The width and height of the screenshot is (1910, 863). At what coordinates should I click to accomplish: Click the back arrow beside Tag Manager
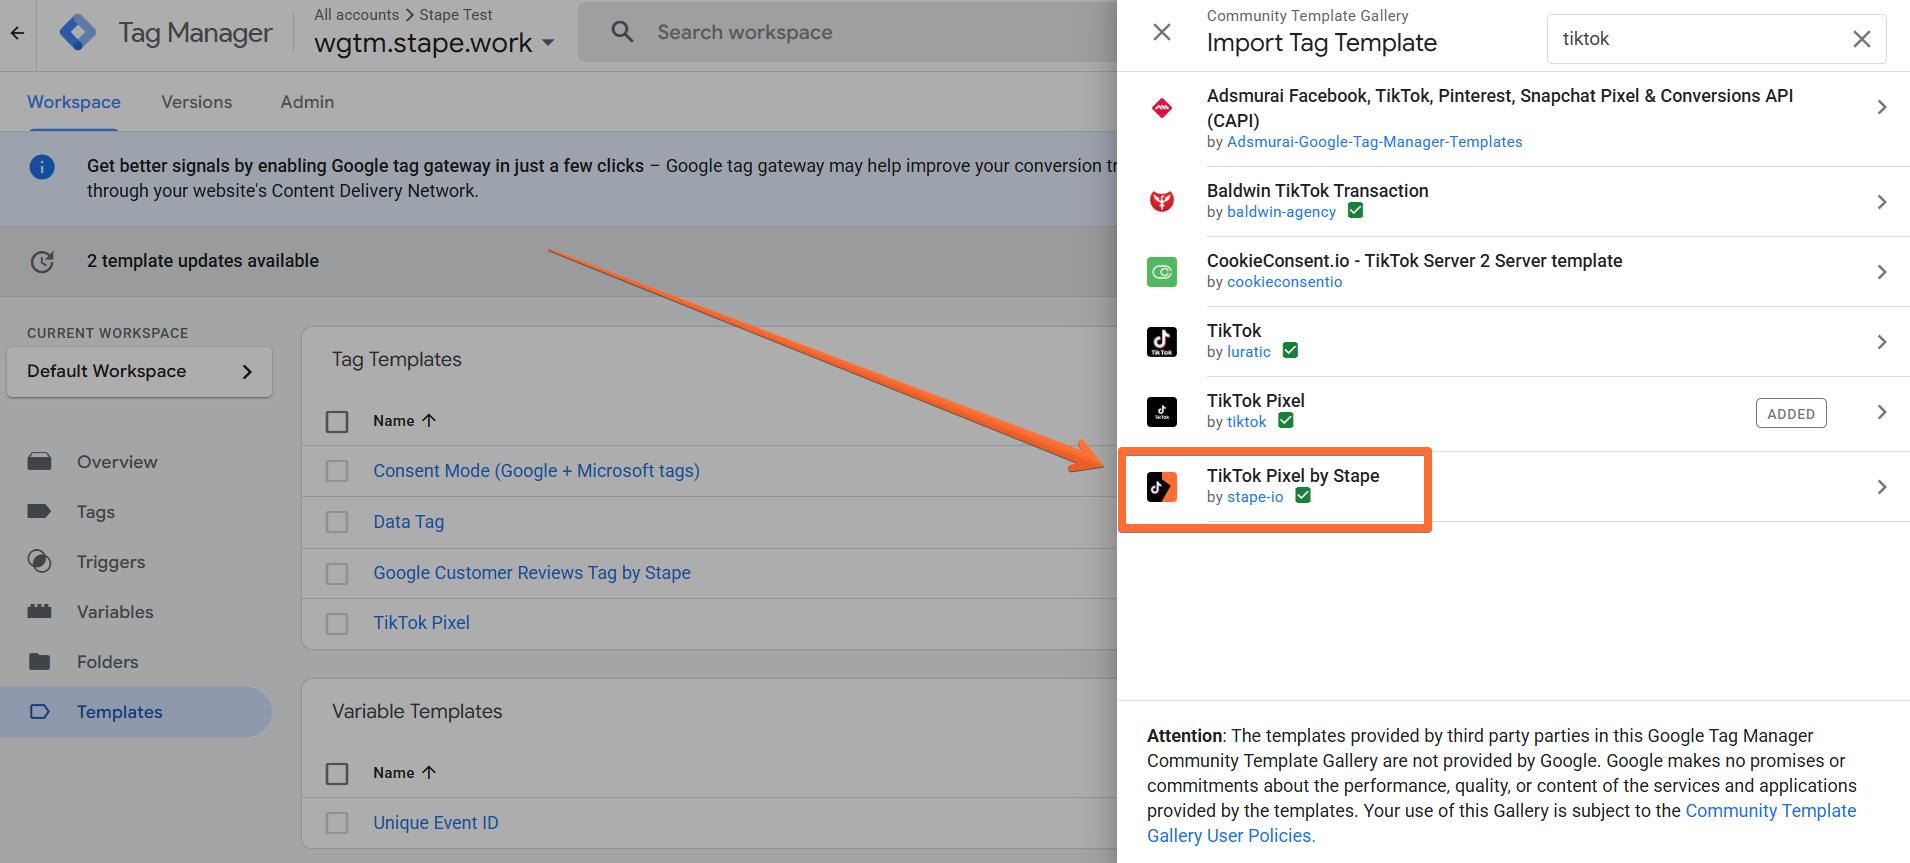[17, 33]
